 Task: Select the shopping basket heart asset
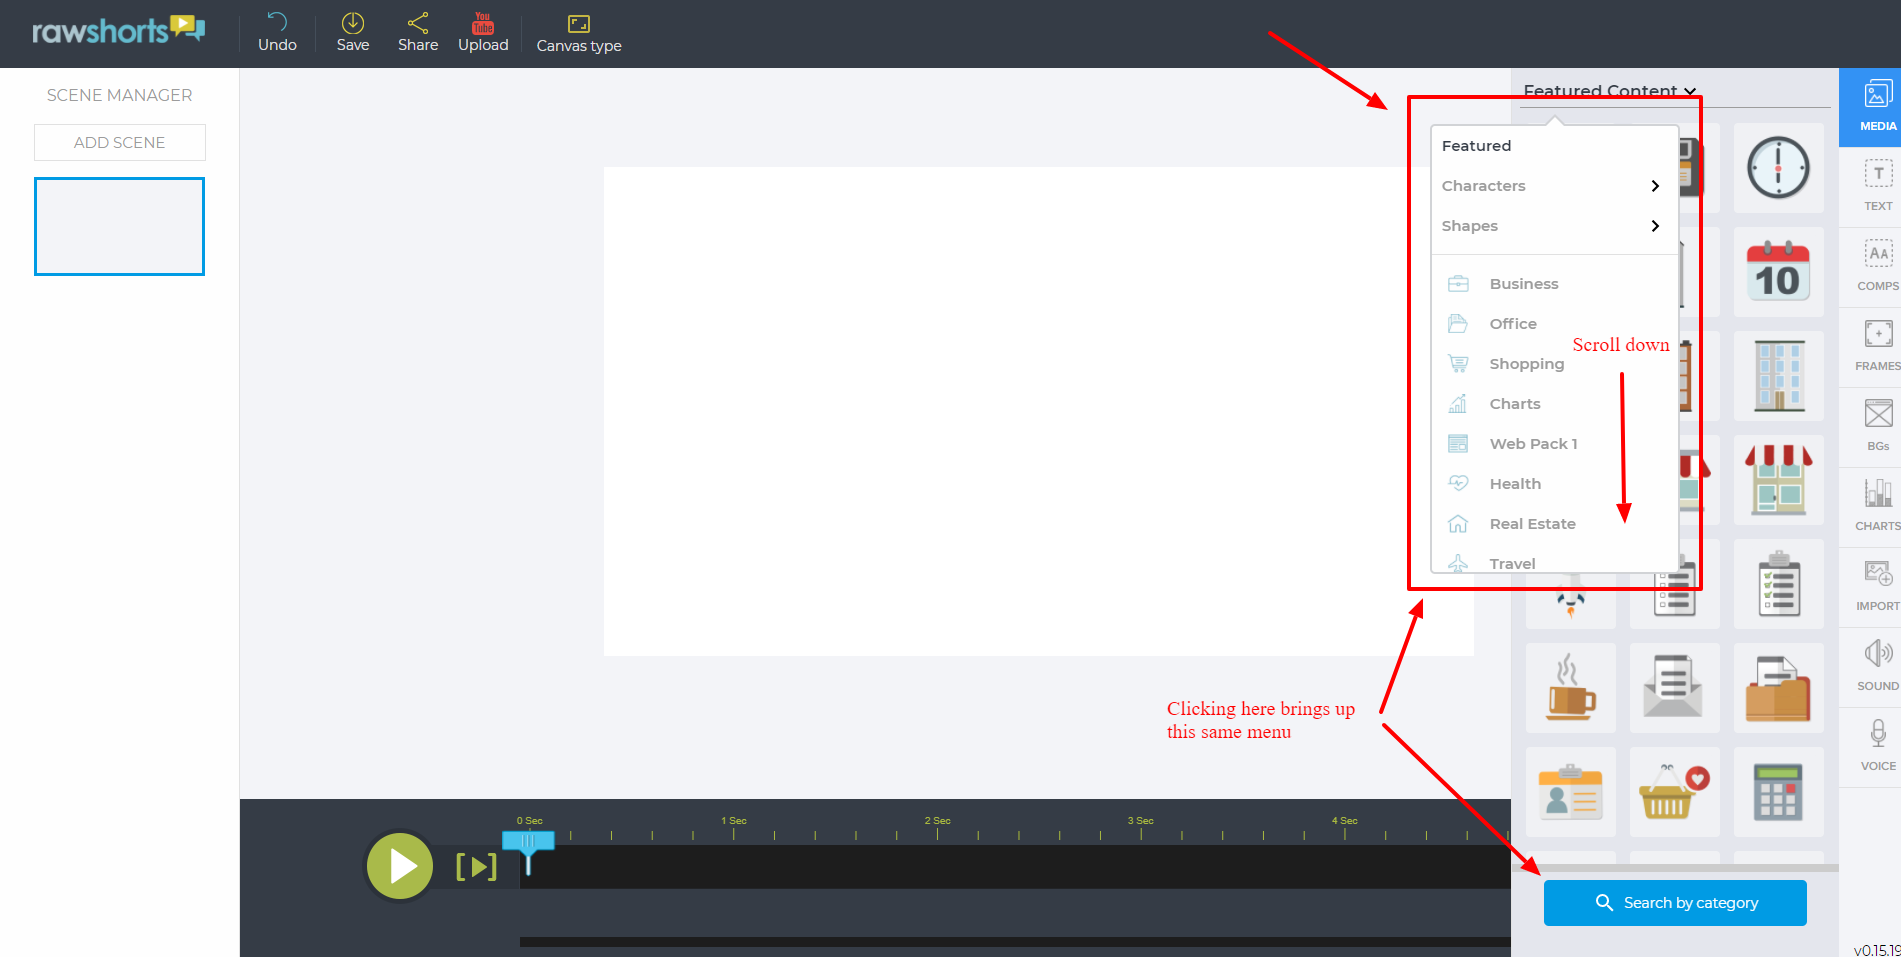1674,792
